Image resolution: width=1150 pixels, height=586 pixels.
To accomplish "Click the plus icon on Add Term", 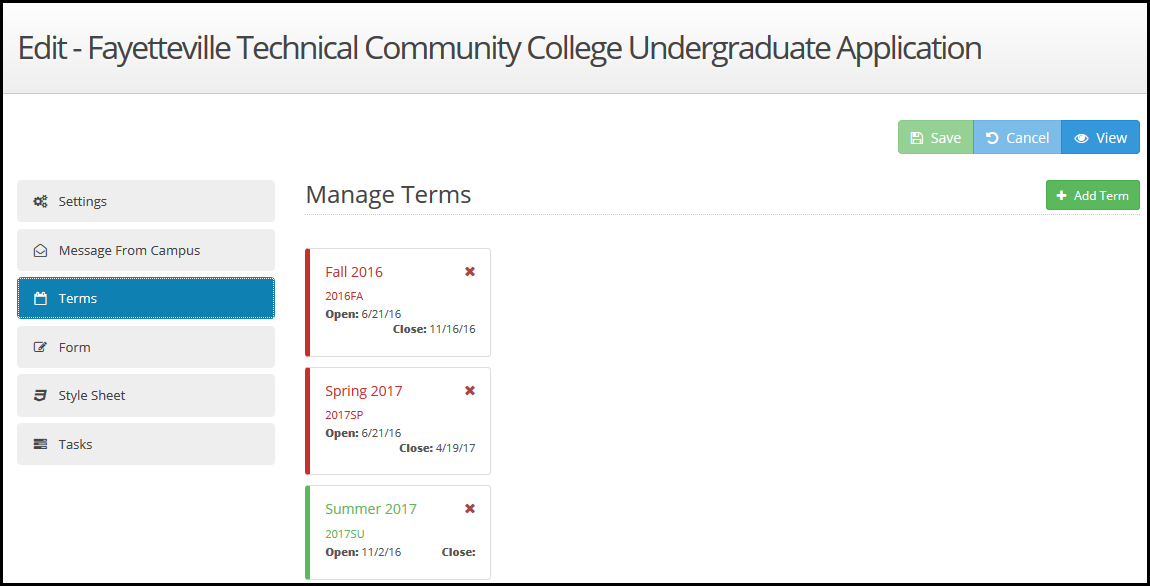I will pos(1063,195).
